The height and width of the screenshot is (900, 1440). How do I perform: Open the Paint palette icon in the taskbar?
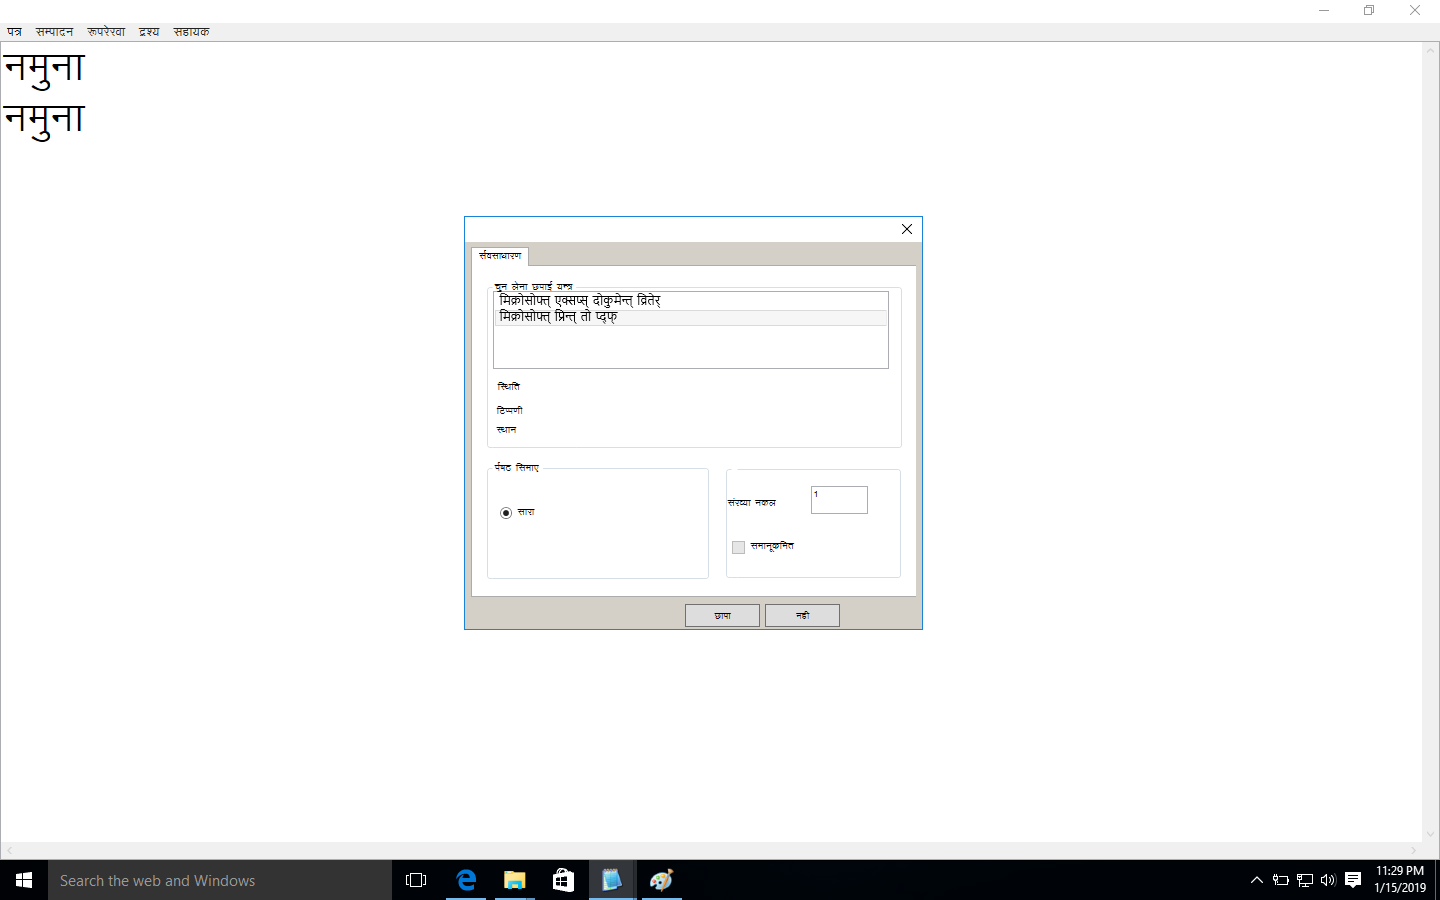point(661,880)
